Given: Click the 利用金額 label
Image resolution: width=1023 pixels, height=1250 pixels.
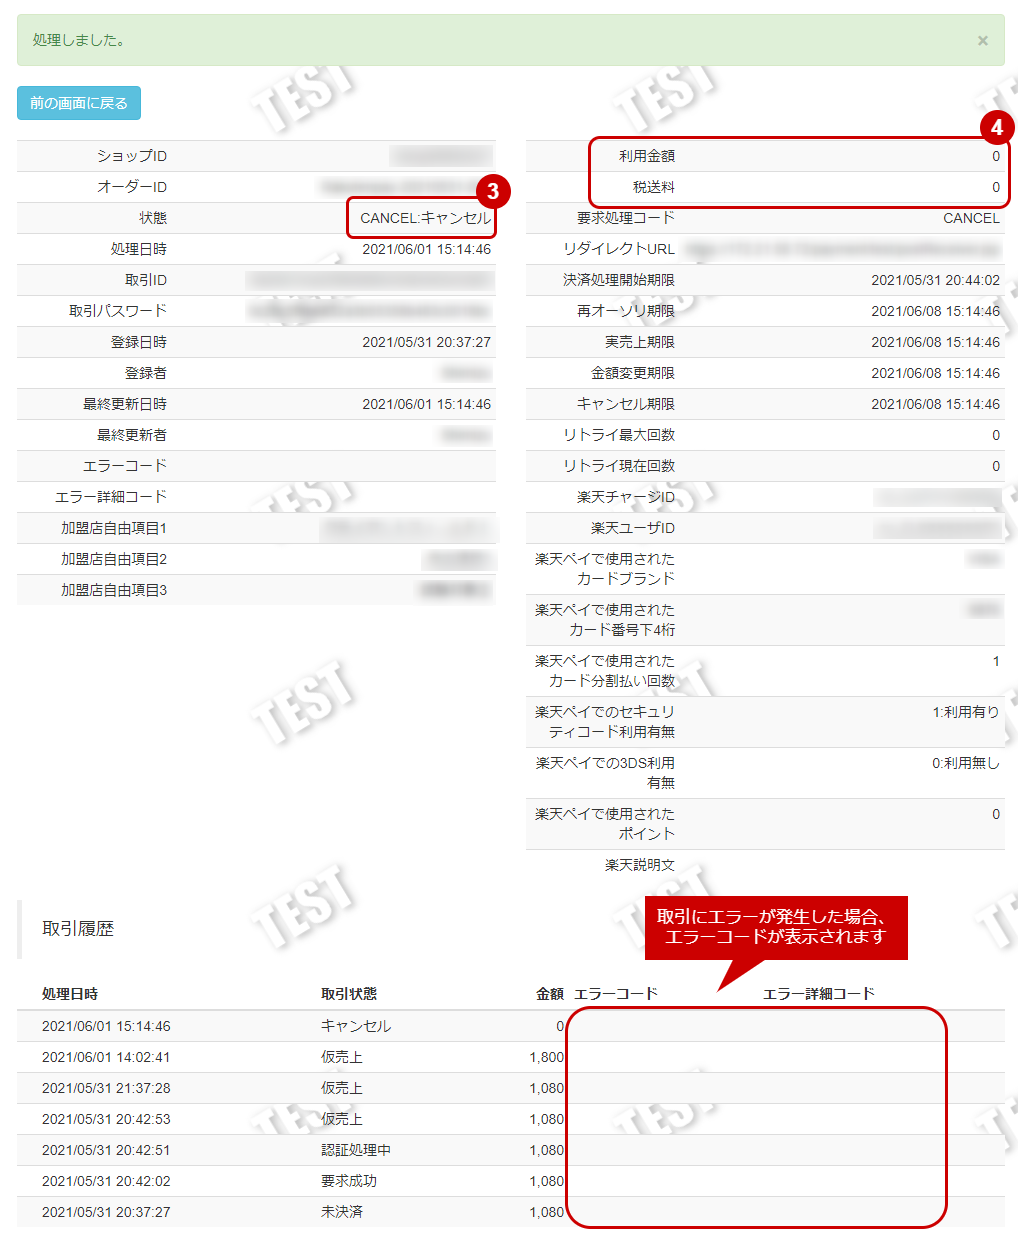Looking at the screenshot, I should pos(647,156).
